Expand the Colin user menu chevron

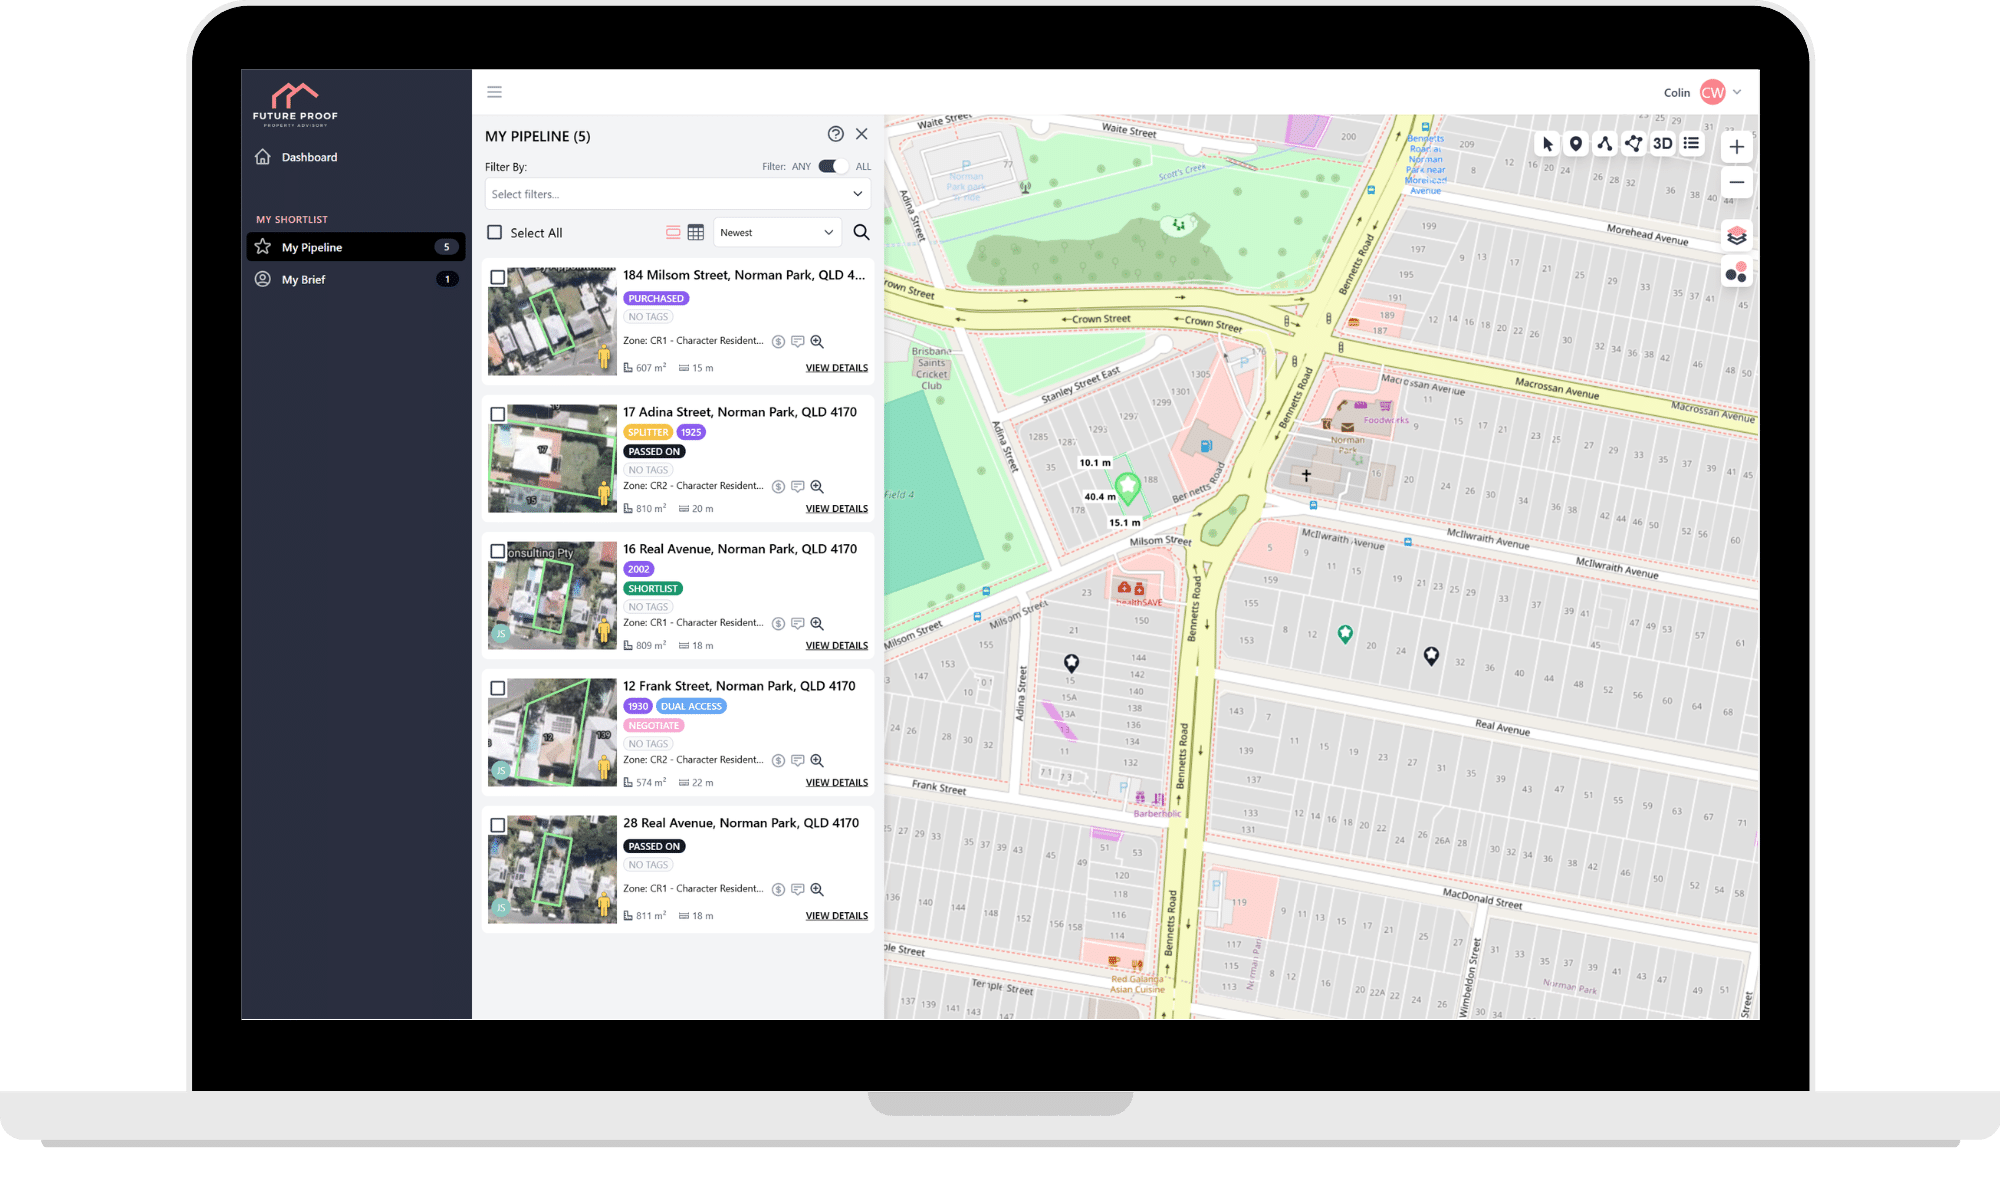(1738, 92)
